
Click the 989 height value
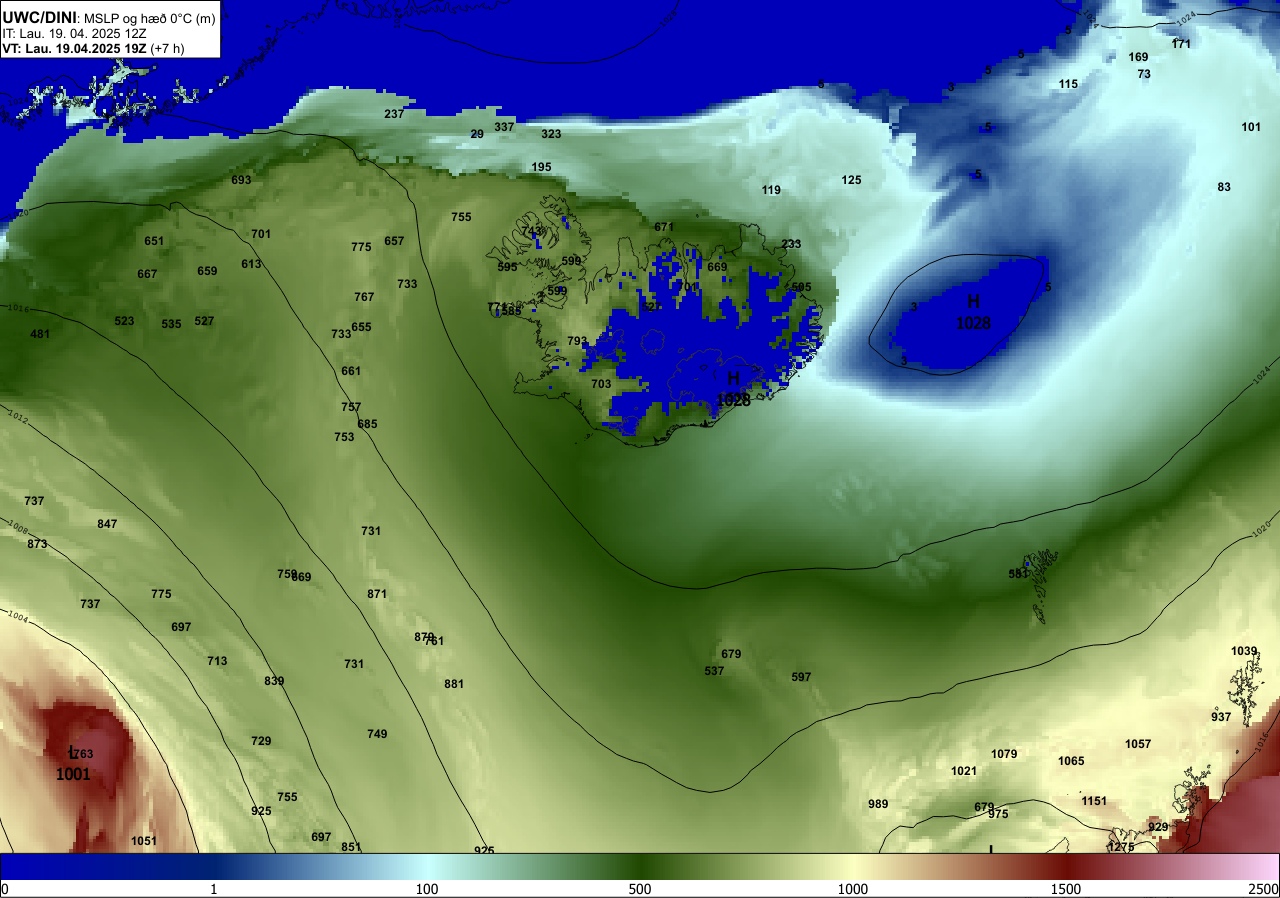tap(878, 804)
